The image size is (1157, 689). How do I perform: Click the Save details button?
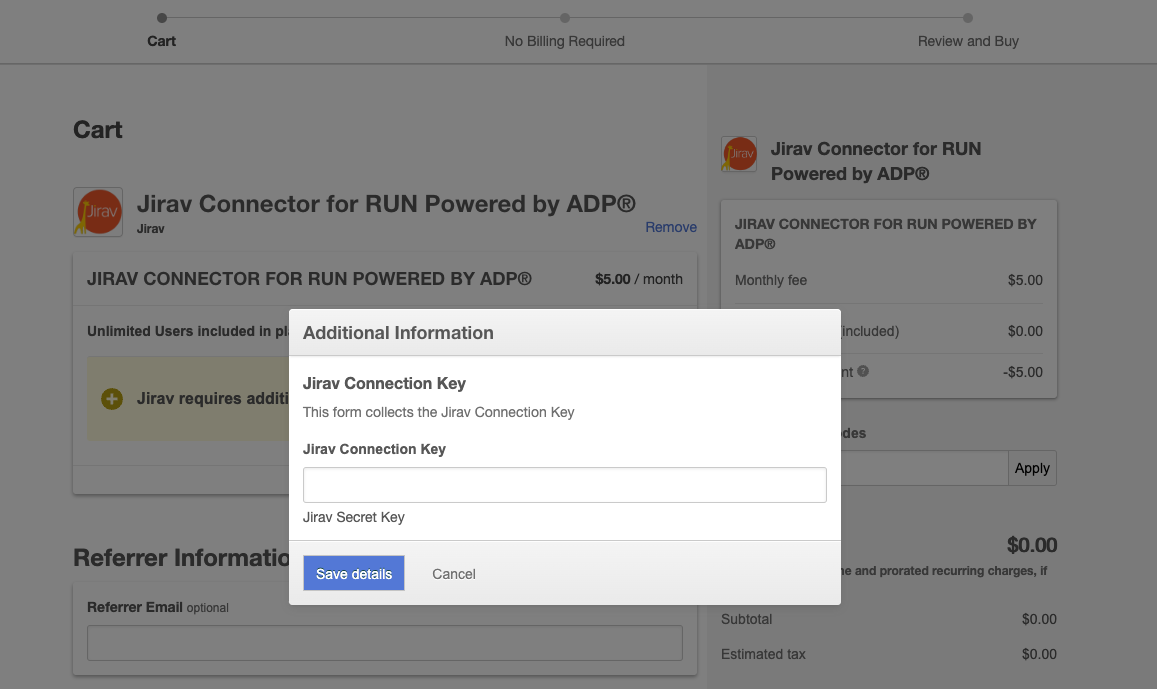coord(353,573)
